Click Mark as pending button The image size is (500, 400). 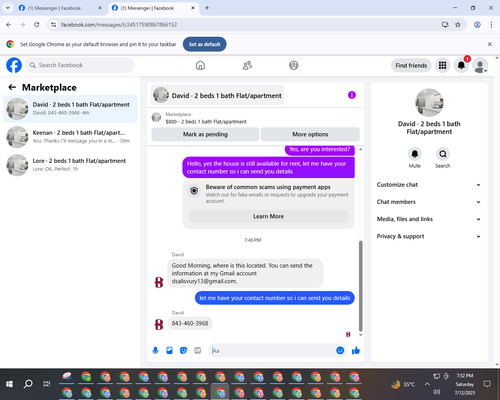[x=205, y=134]
